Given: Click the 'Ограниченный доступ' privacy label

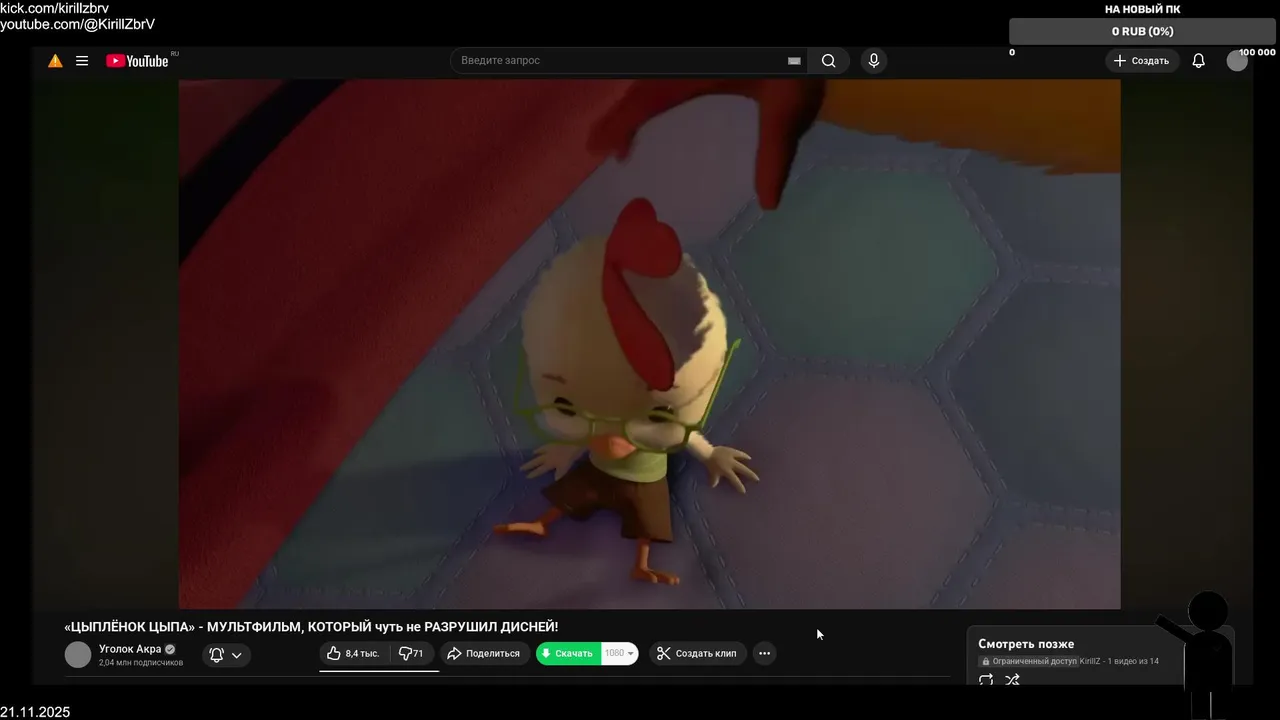Looking at the screenshot, I should [1028, 661].
